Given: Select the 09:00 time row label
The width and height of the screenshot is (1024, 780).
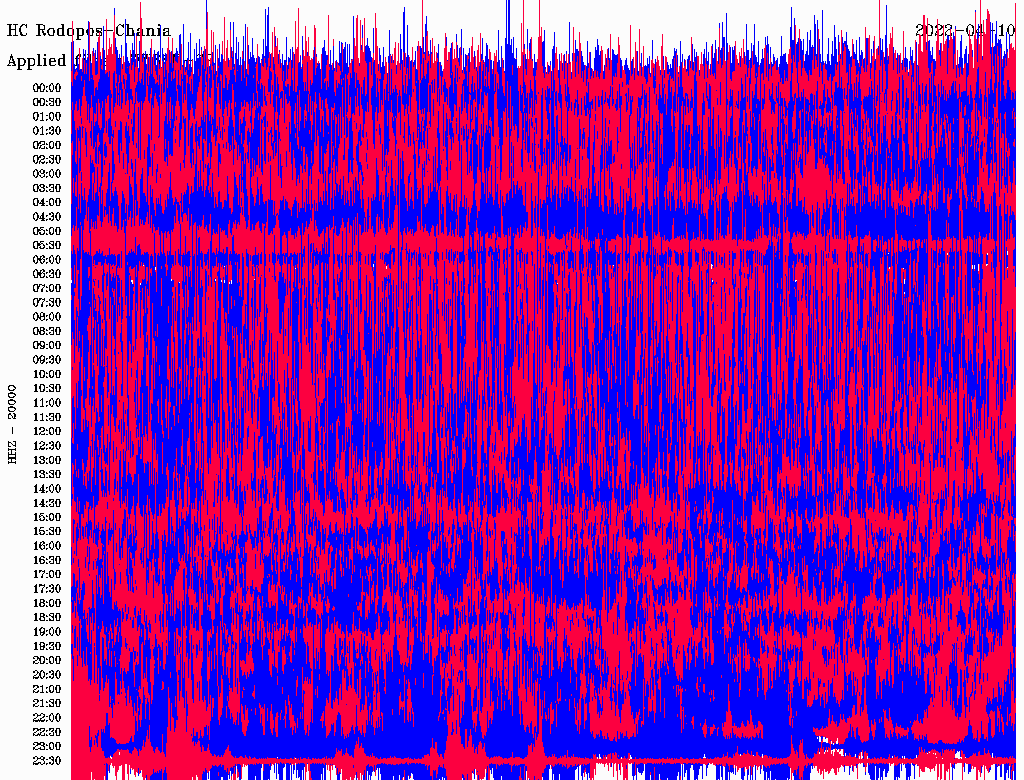Looking at the screenshot, I should (47, 346).
